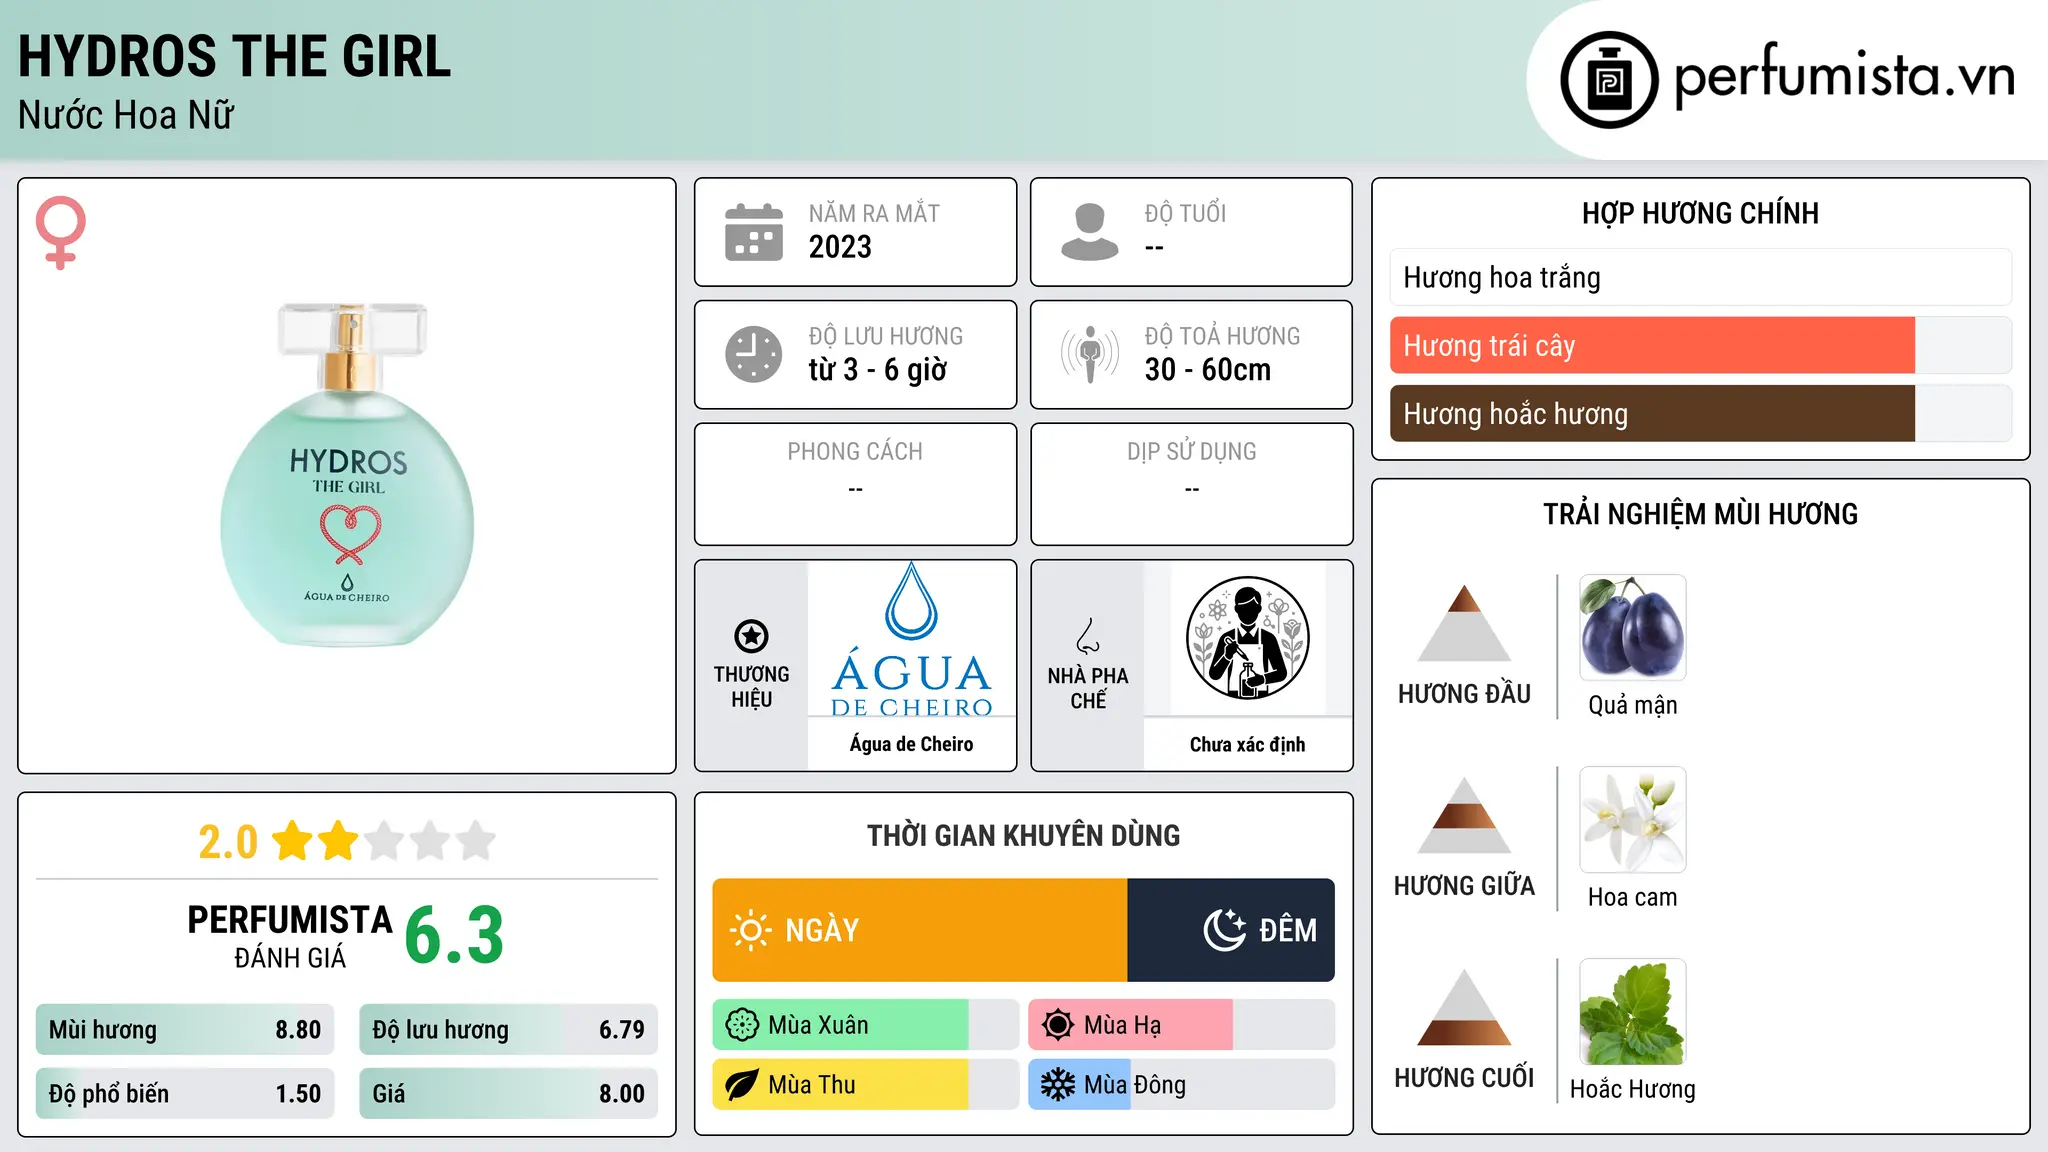Click the sillage icon for Độ toả hương
Viewport: 2048px width, 1152px height.
(x=1090, y=354)
